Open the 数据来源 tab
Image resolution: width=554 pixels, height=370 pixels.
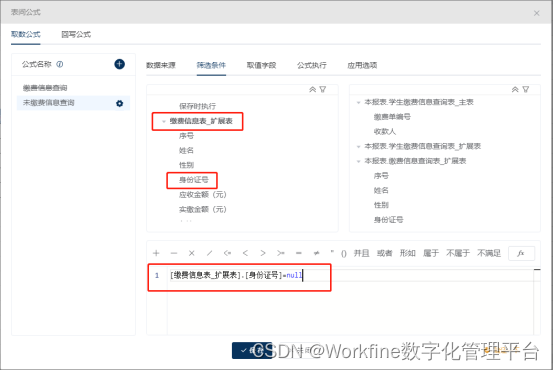click(x=161, y=65)
